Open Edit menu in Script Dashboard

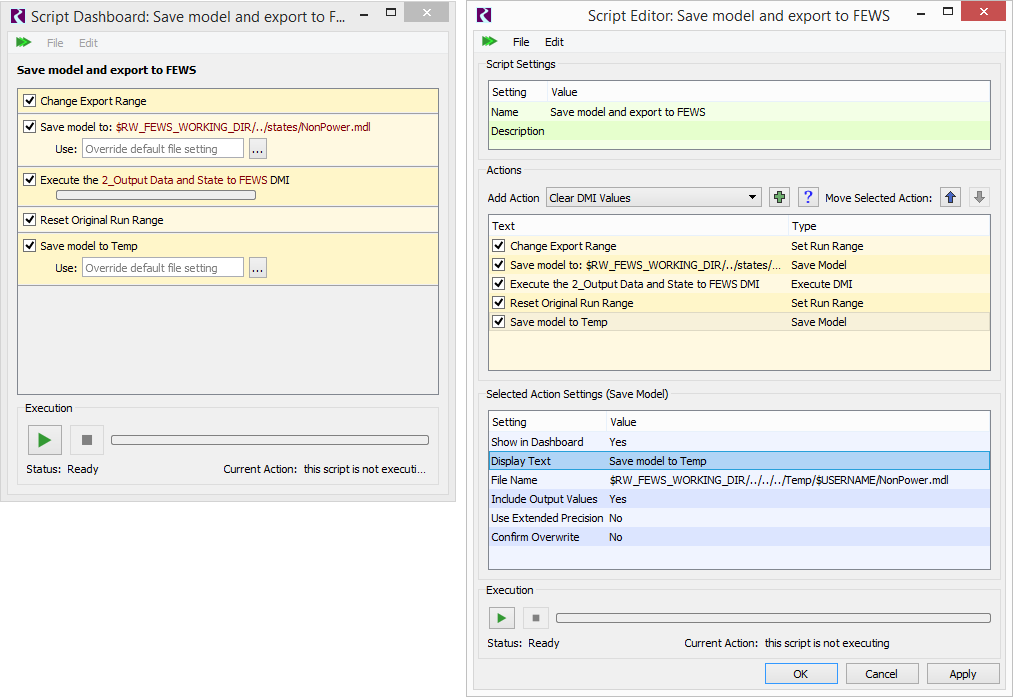pos(89,43)
